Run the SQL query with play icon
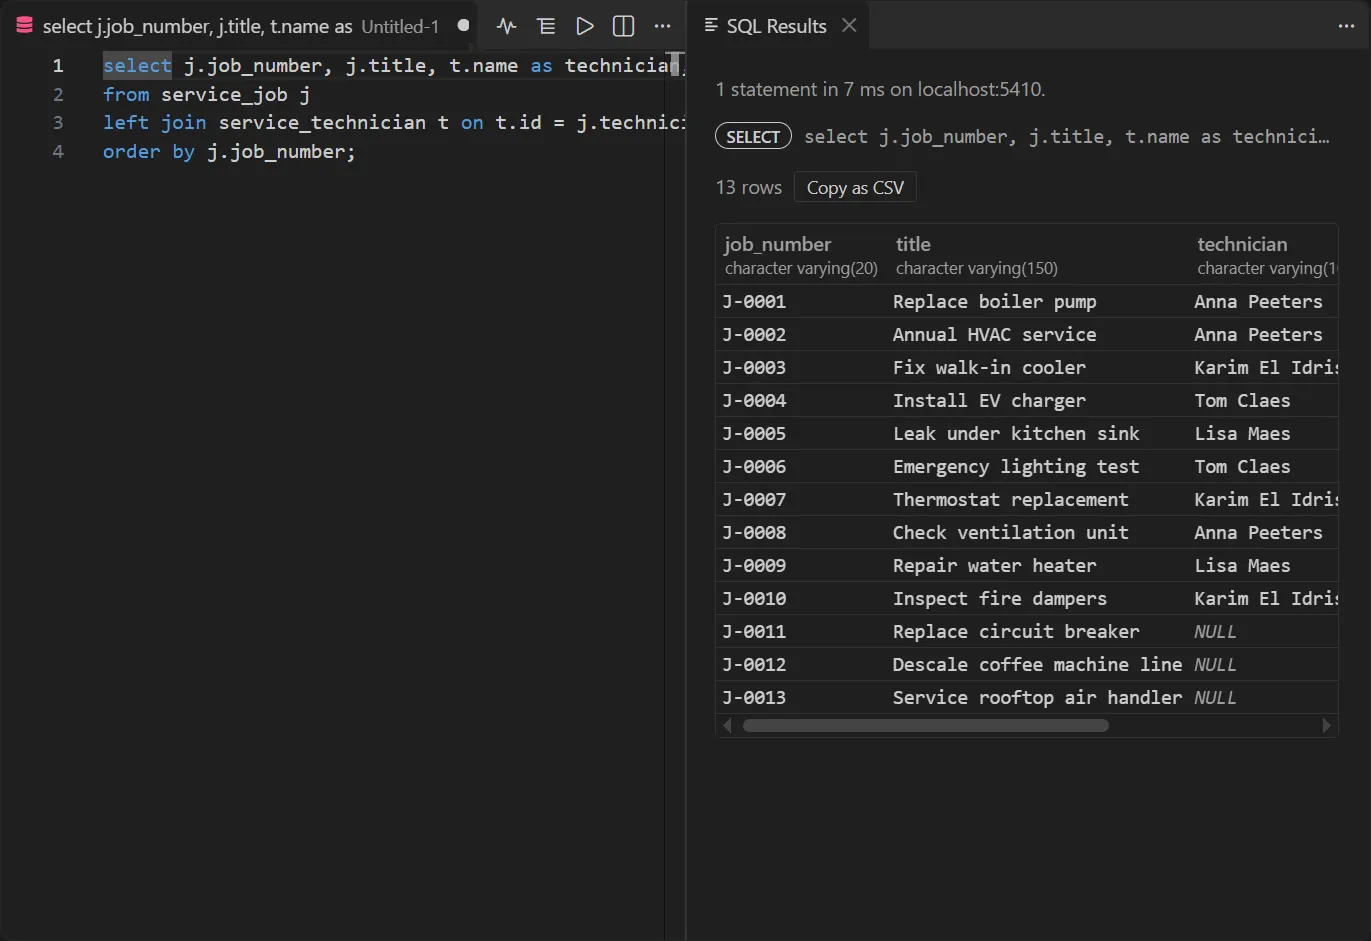Viewport: 1371px width, 941px height. 585,26
